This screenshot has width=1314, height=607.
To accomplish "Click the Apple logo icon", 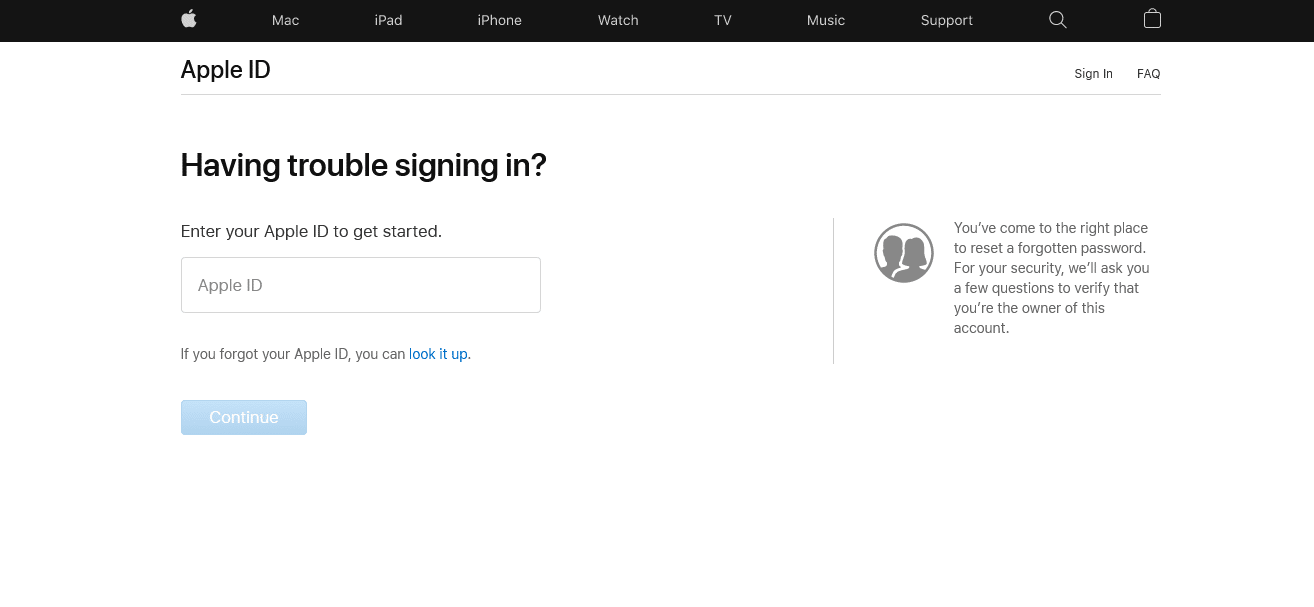I will [x=189, y=20].
